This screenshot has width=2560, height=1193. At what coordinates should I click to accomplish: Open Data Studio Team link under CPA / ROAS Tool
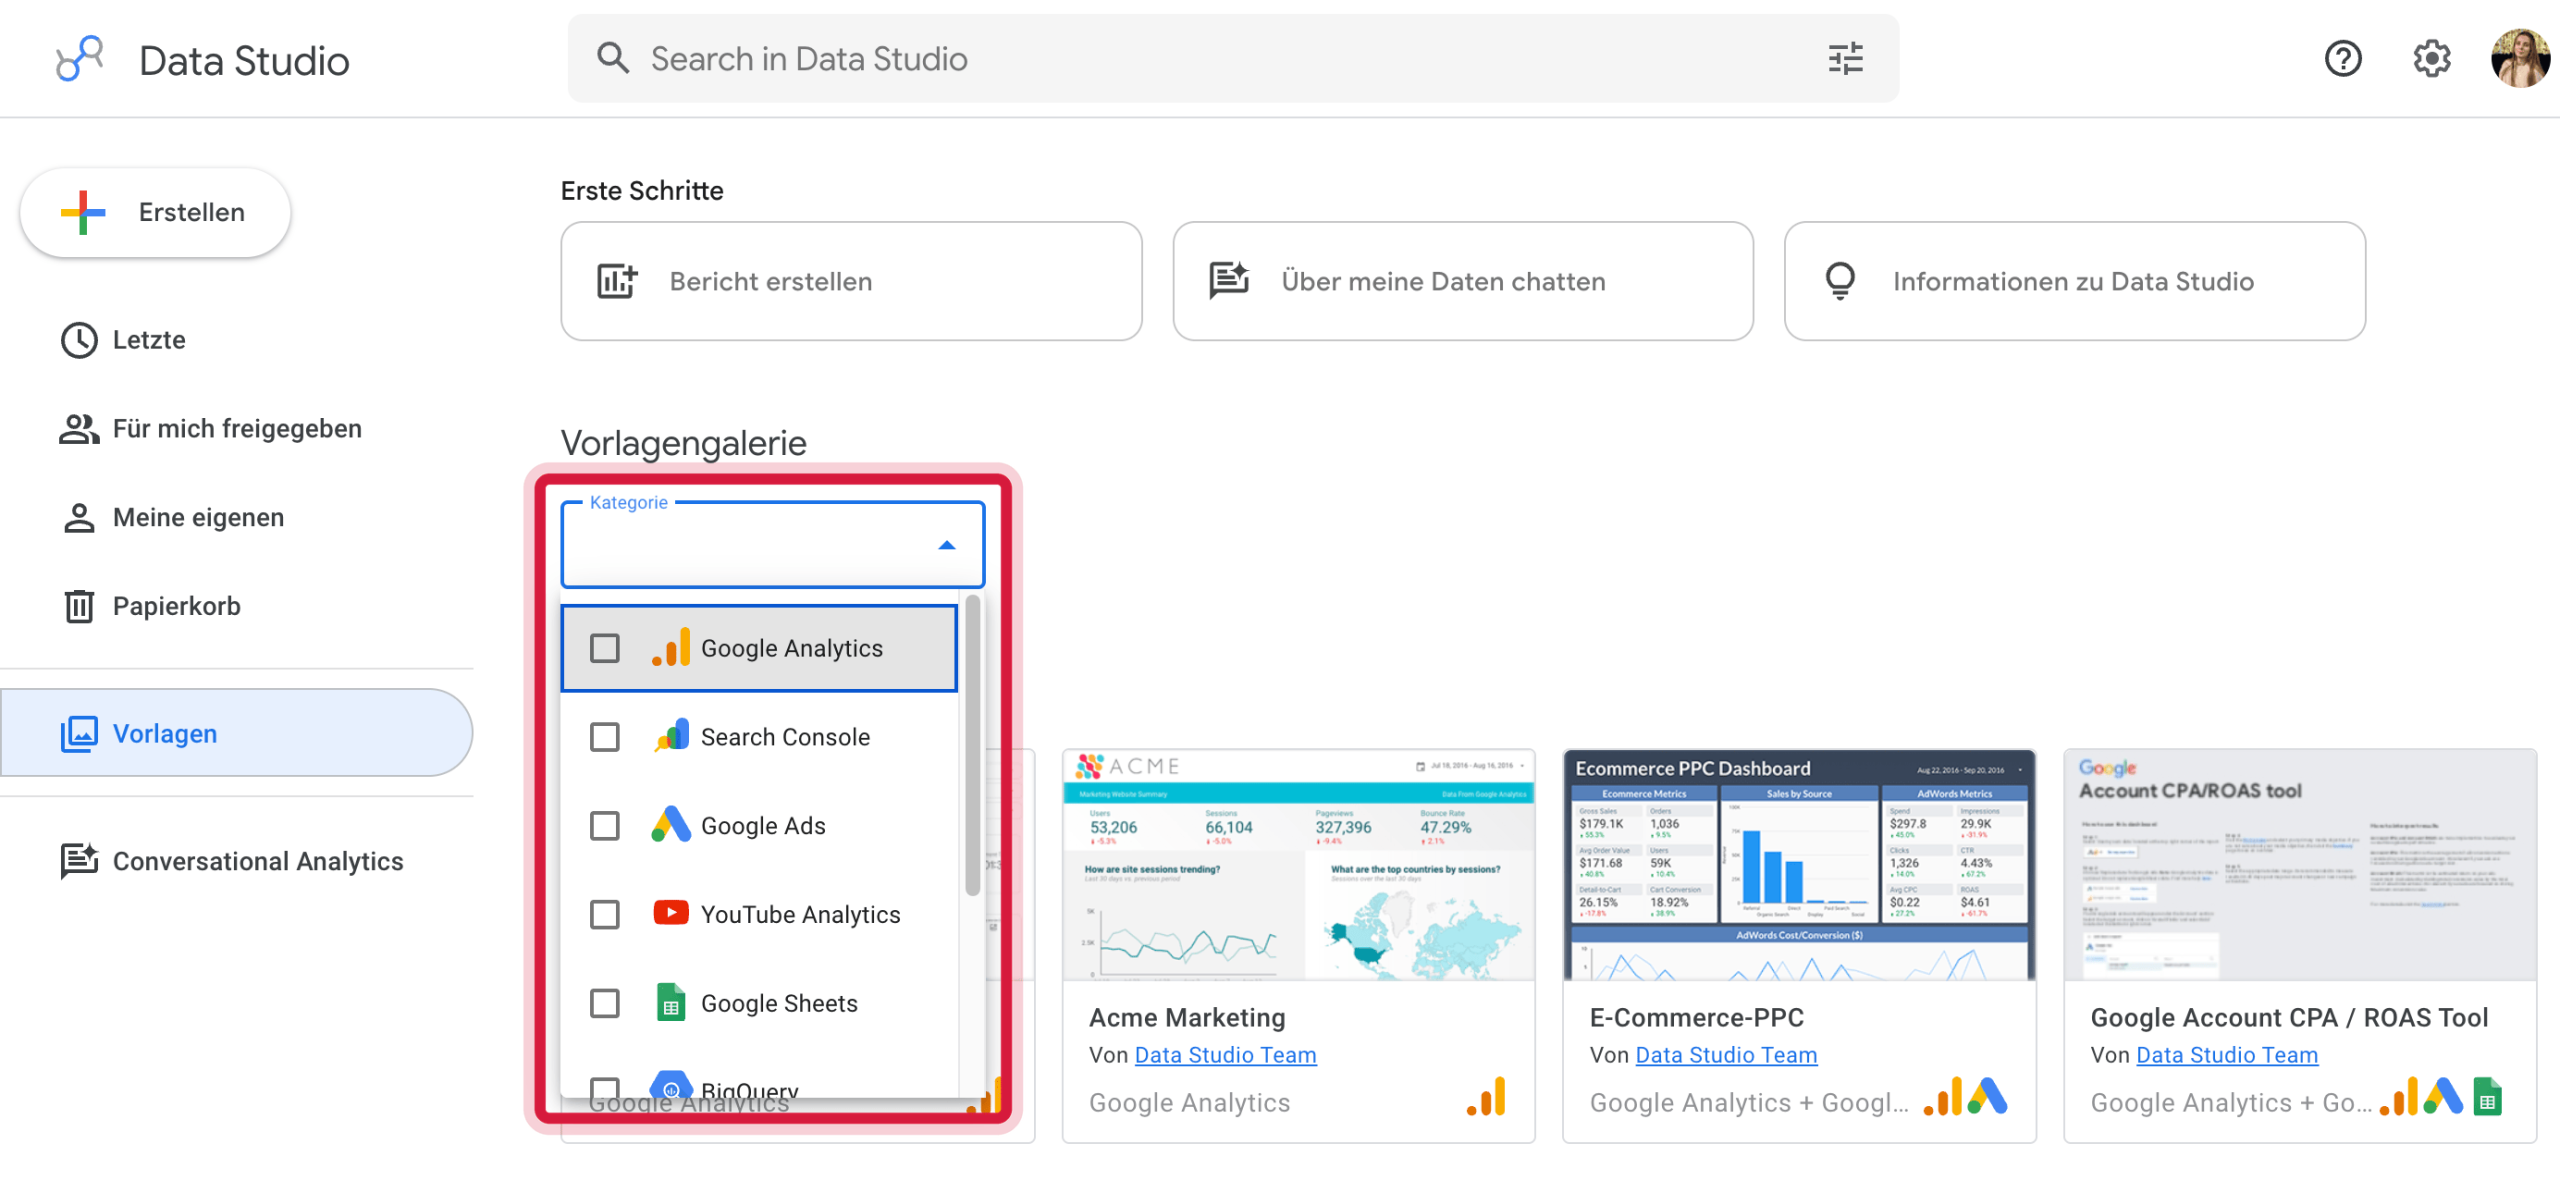tap(2227, 1055)
